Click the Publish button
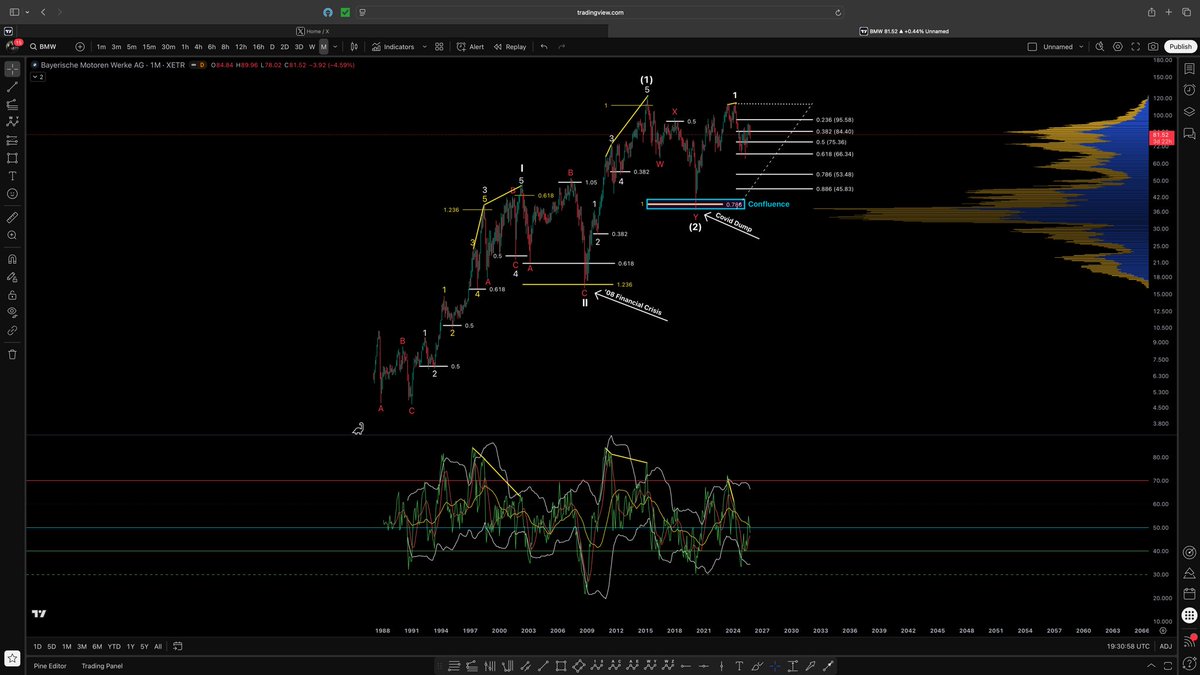Viewport: 1200px width, 675px height. coord(1179,46)
